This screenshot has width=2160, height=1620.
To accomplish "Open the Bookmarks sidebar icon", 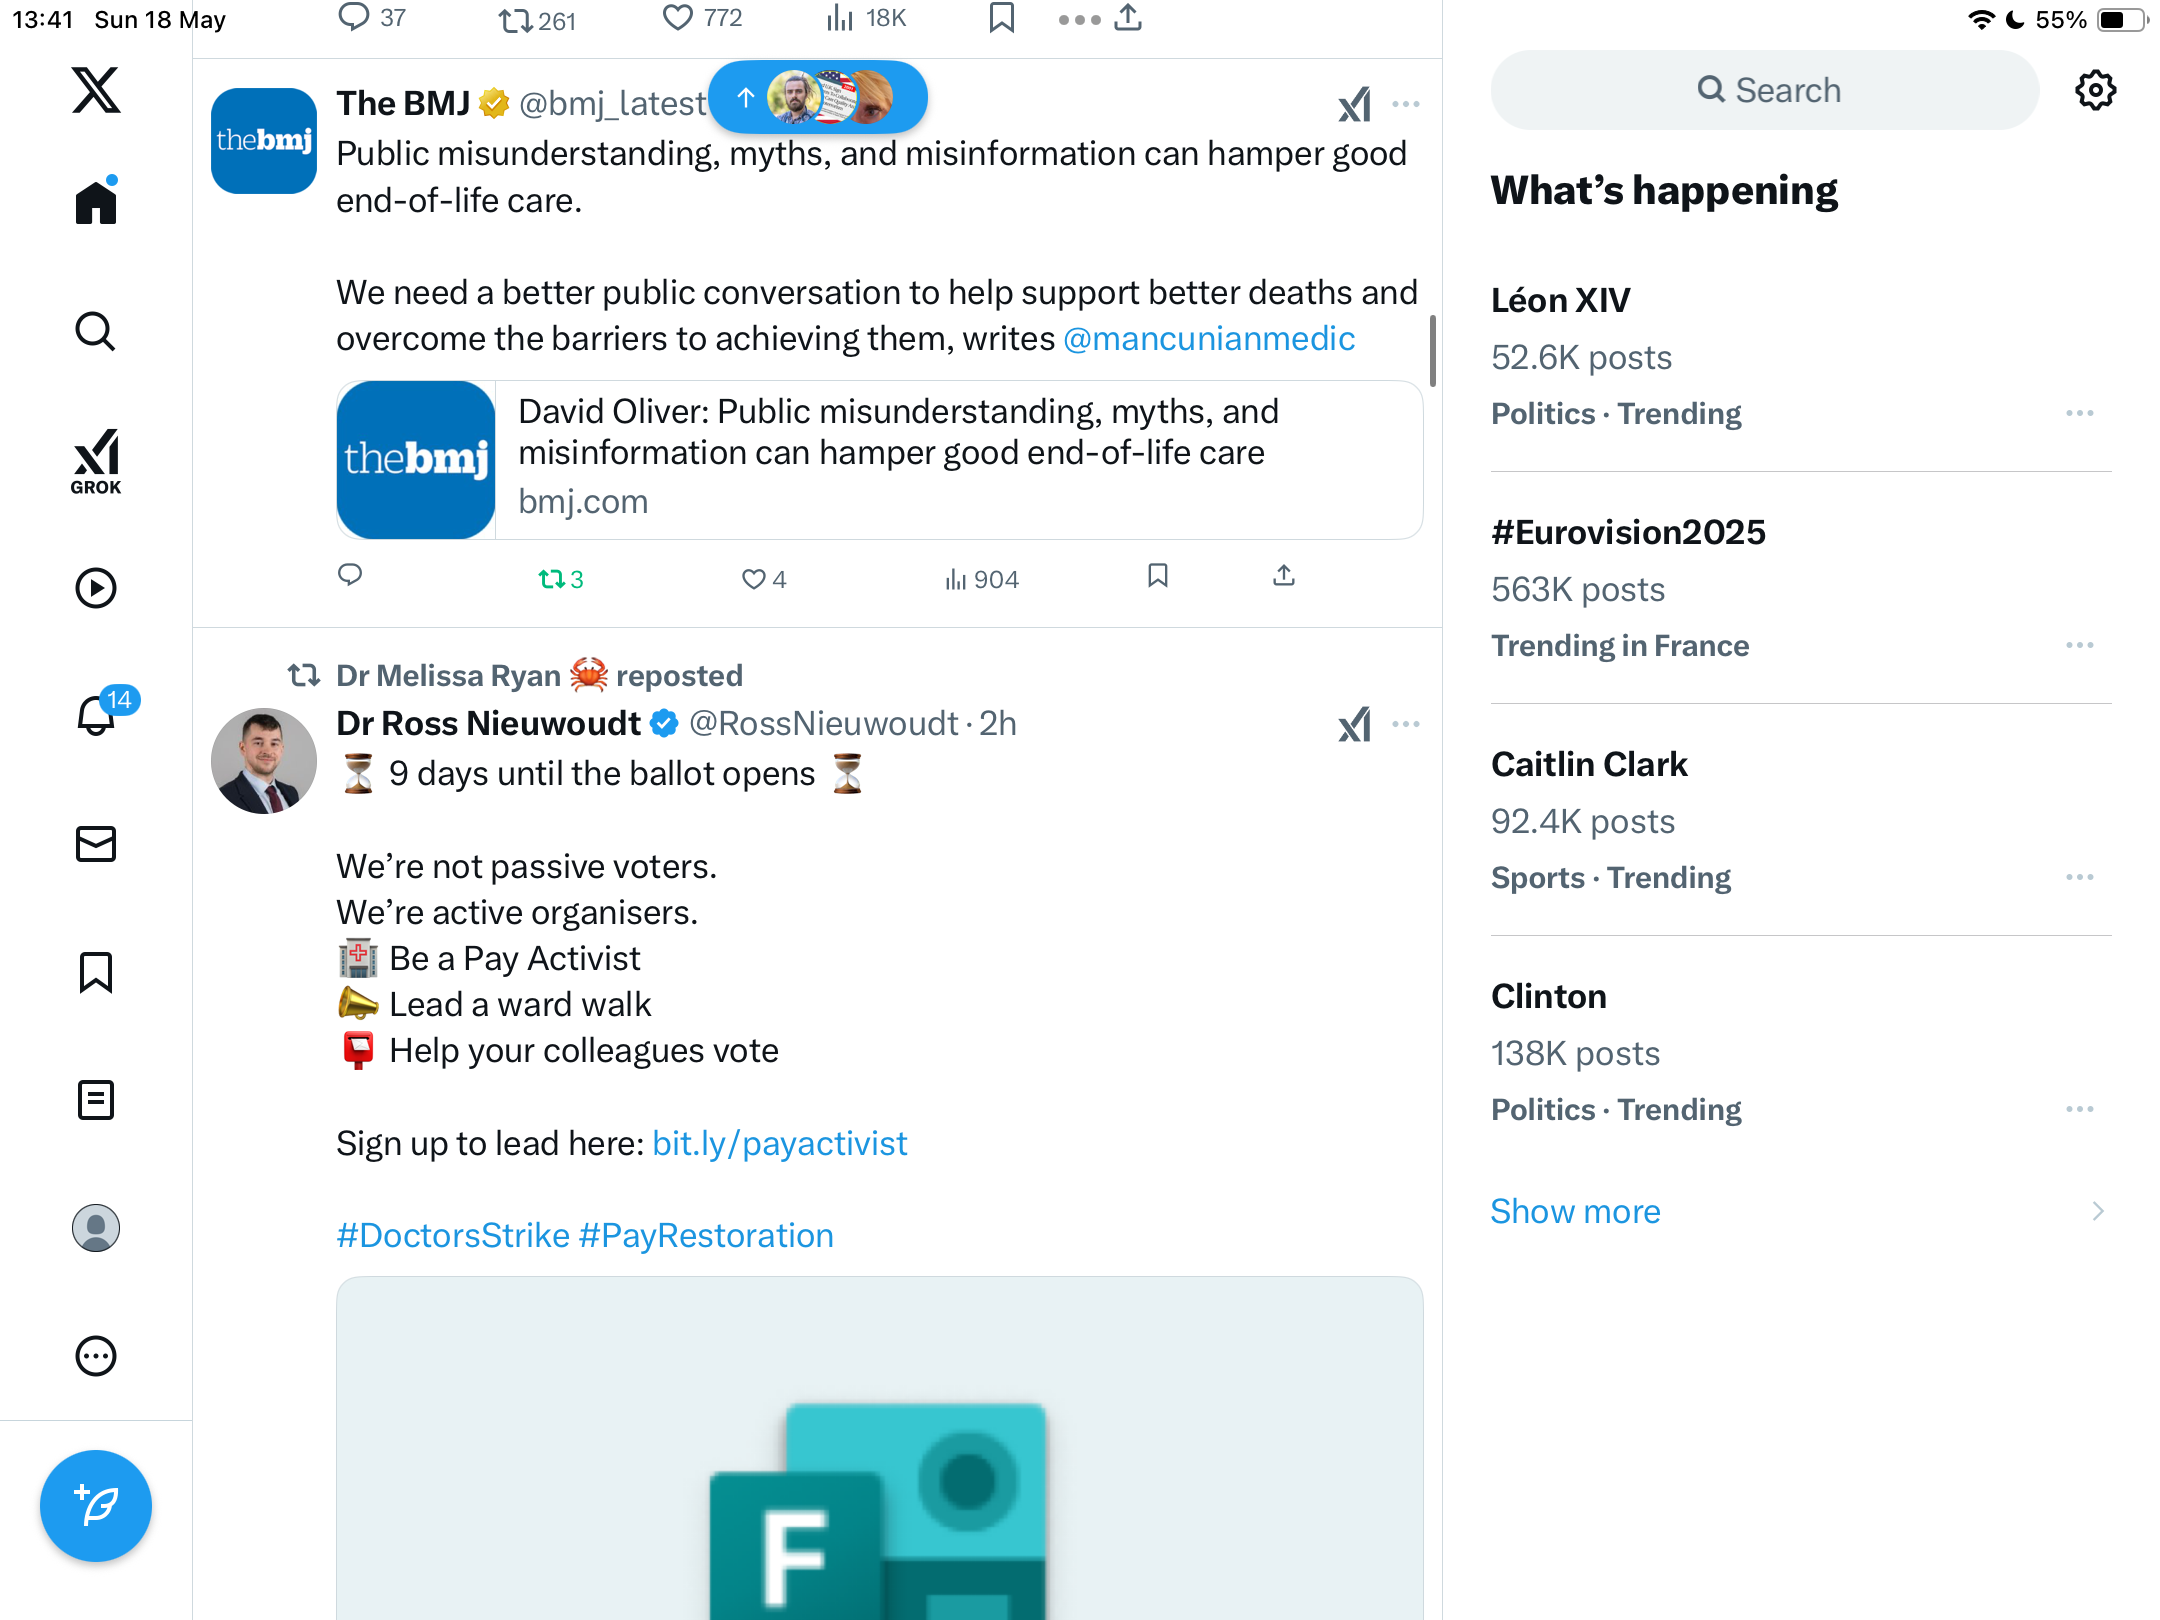I will [x=96, y=972].
